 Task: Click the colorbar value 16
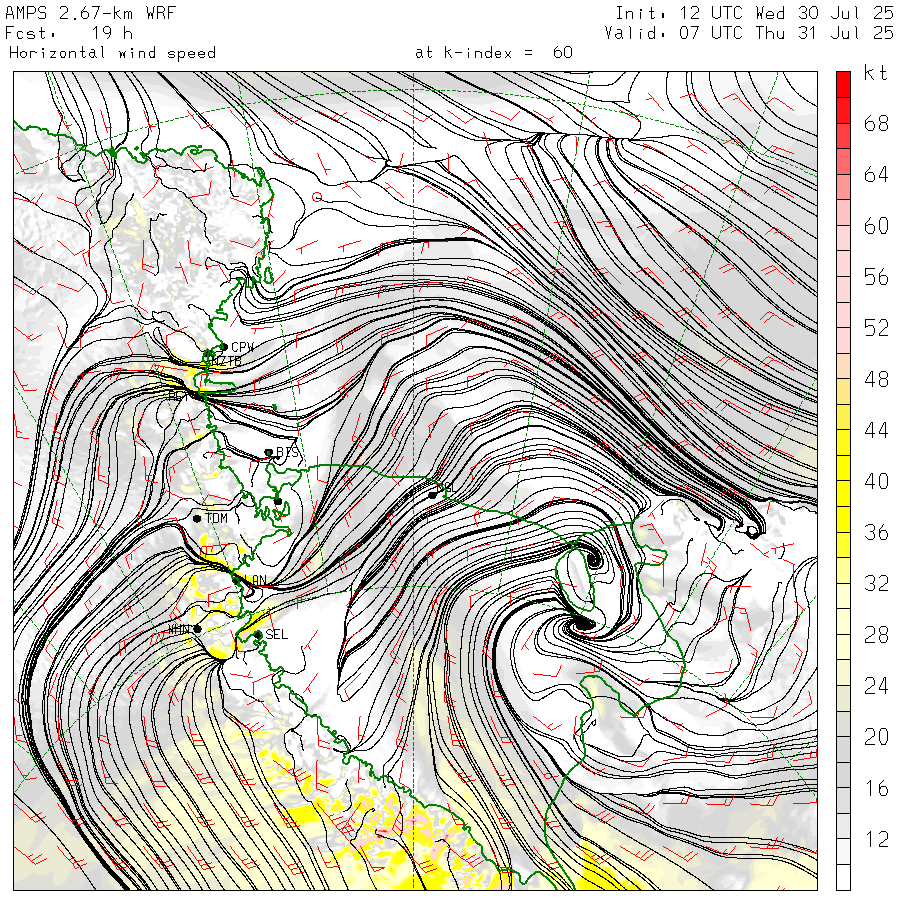click(x=876, y=789)
